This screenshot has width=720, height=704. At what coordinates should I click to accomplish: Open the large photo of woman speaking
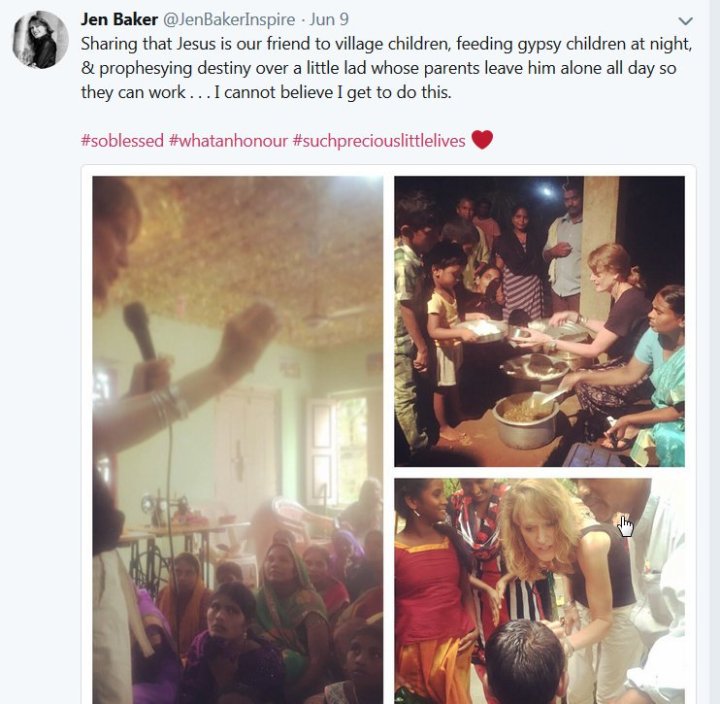click(x=238, y=439)
